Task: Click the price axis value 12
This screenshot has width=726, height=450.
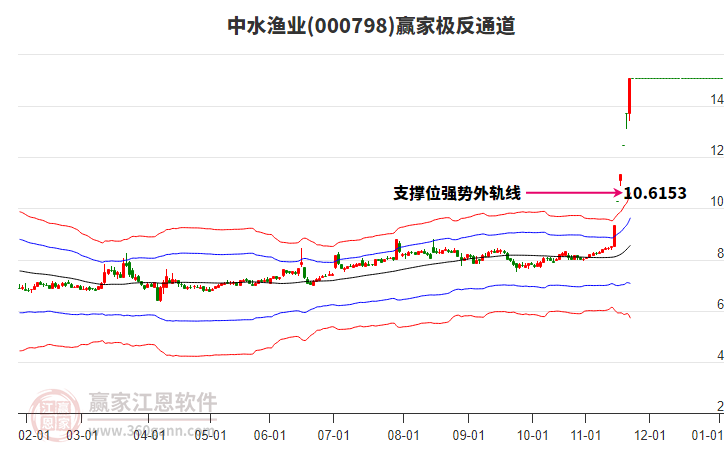Action: pos(717,150)
